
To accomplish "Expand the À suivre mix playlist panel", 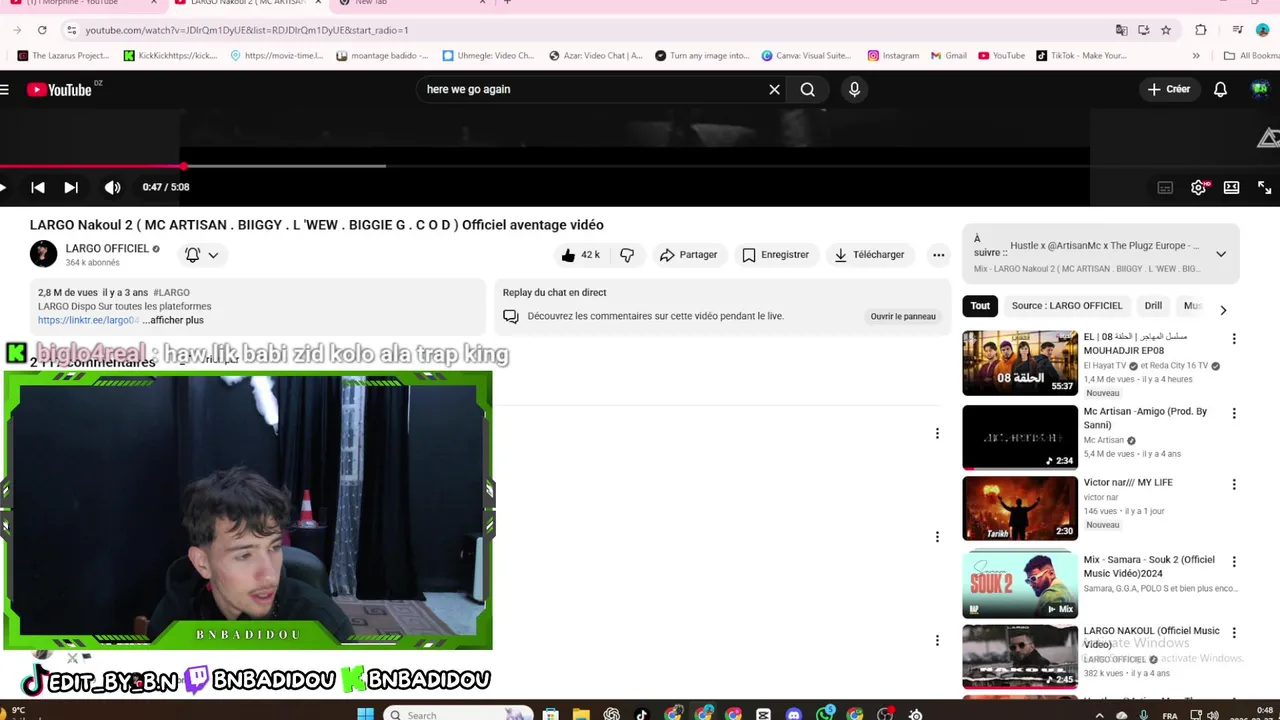I will point(1221,254).
